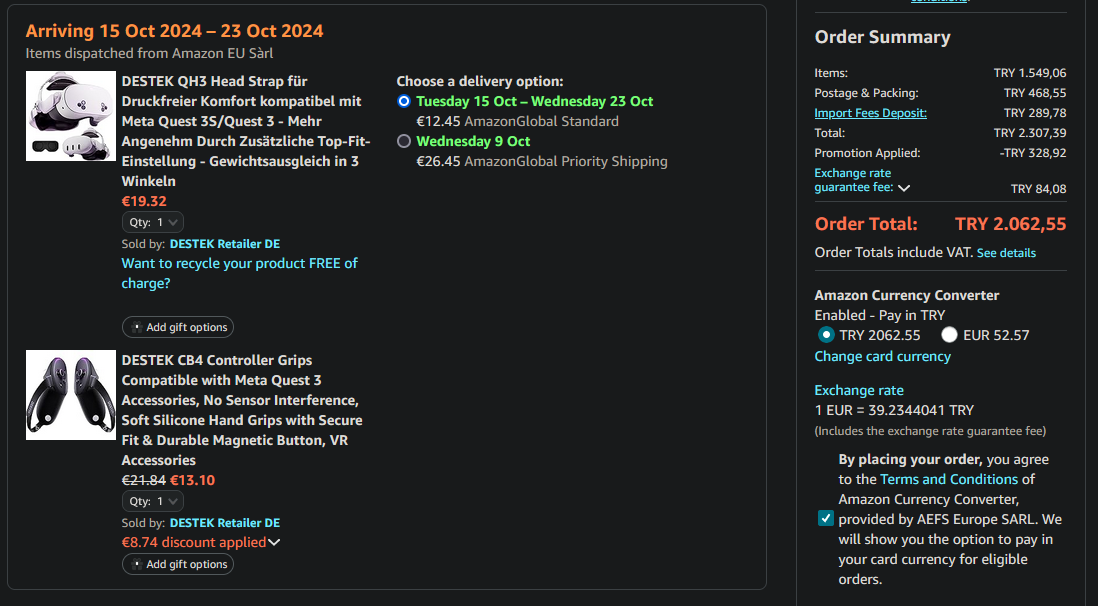This screenshot has height=606, width=1098.
Task: Choose pay in TRY 2062.55
Action: coord(826,335)
